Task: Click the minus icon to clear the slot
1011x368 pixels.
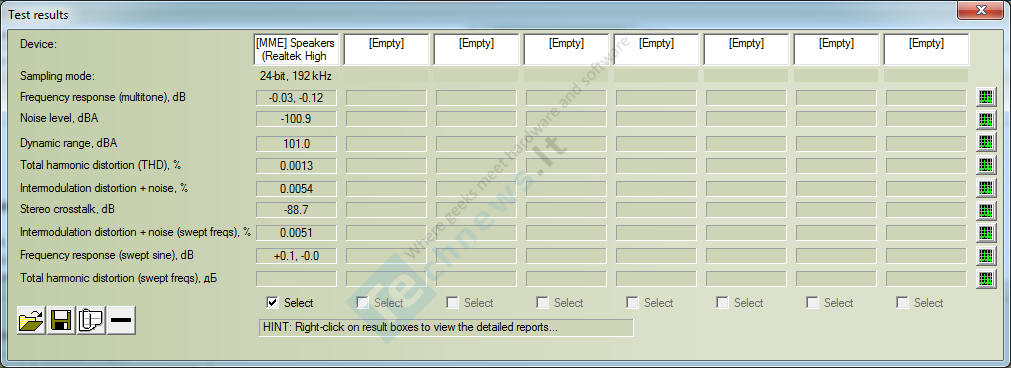Action: (x=121, y=320)
